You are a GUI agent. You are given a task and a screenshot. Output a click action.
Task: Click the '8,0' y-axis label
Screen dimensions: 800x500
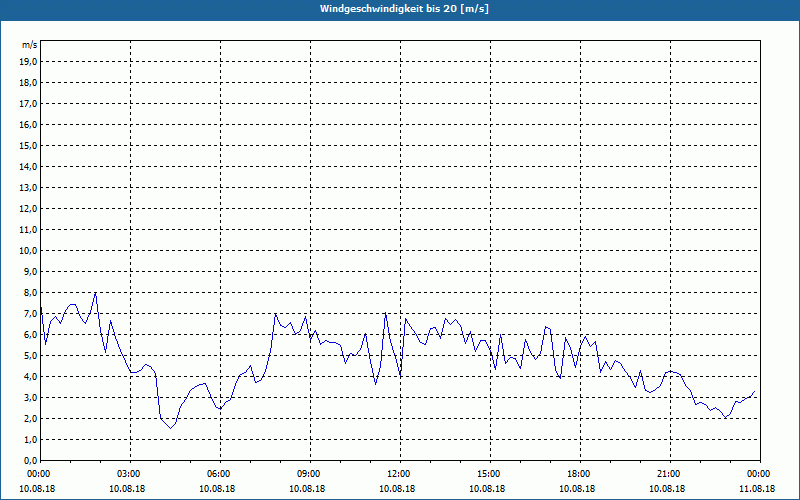(30, 293)
